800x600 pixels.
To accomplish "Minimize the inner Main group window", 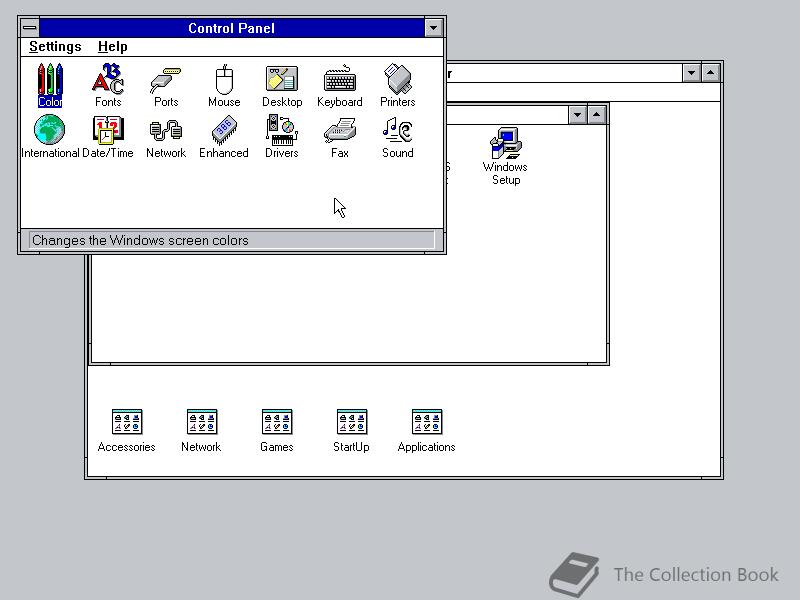I will 577,115.
